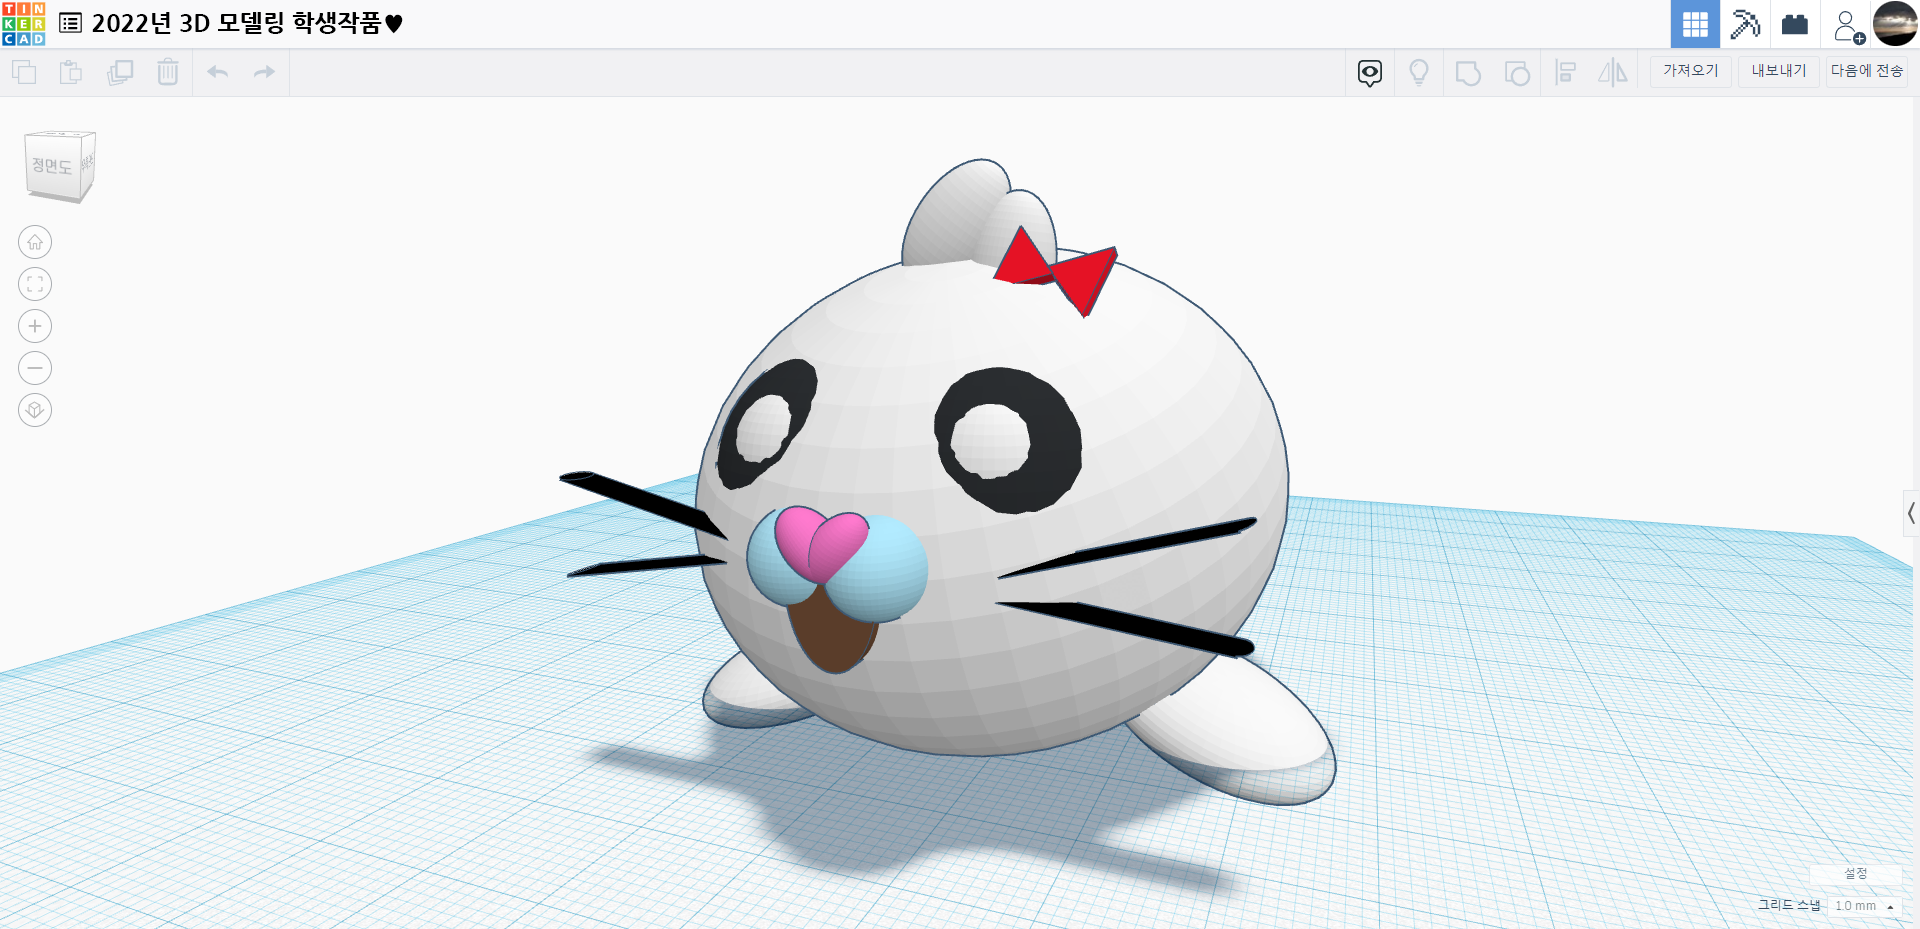The width and height of the screenshot is (1920, 929).
Task: Select the red bow shape
Action: point(1055,271)
